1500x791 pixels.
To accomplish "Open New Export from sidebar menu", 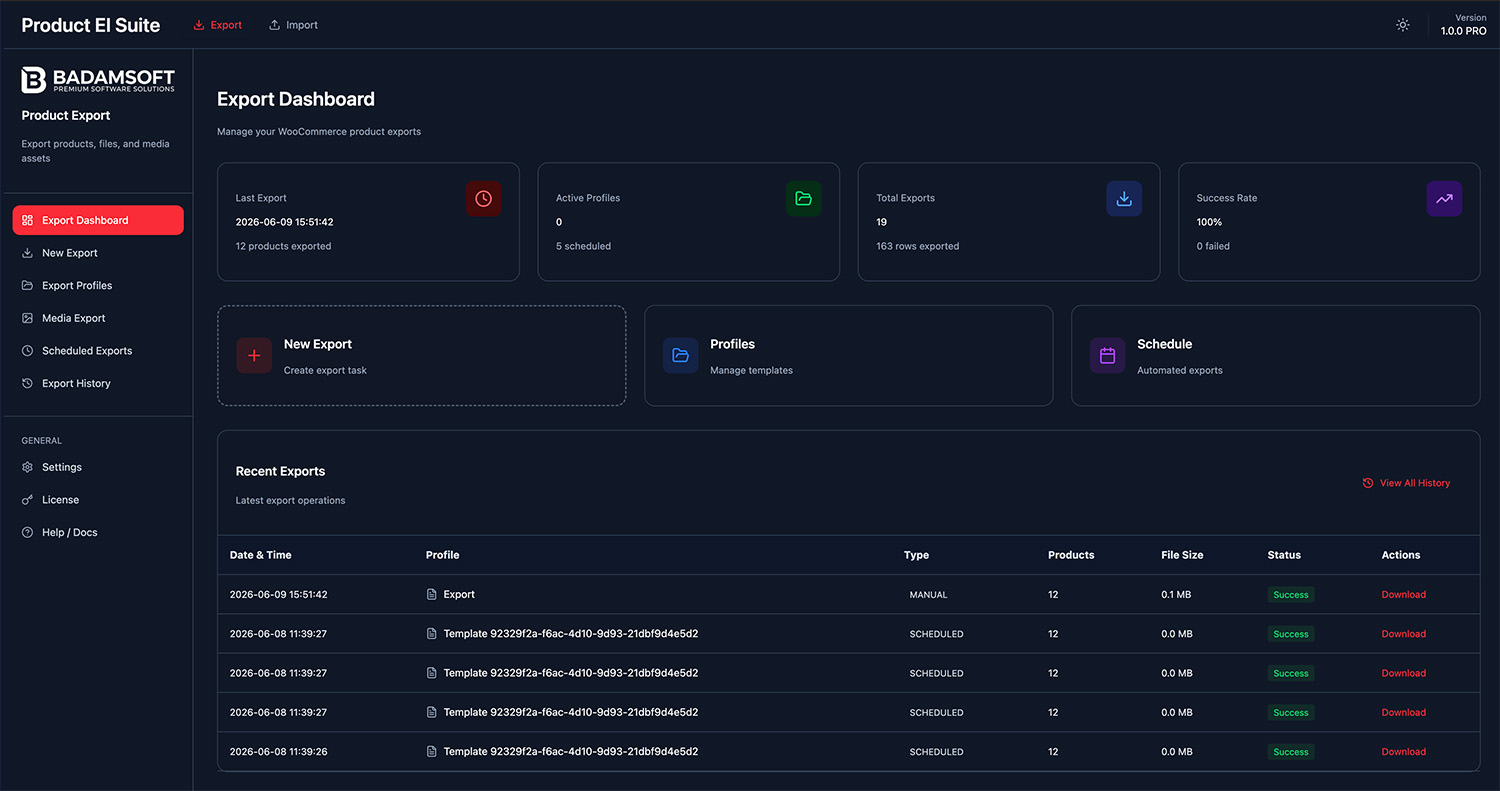I will [x=98, y=253].
